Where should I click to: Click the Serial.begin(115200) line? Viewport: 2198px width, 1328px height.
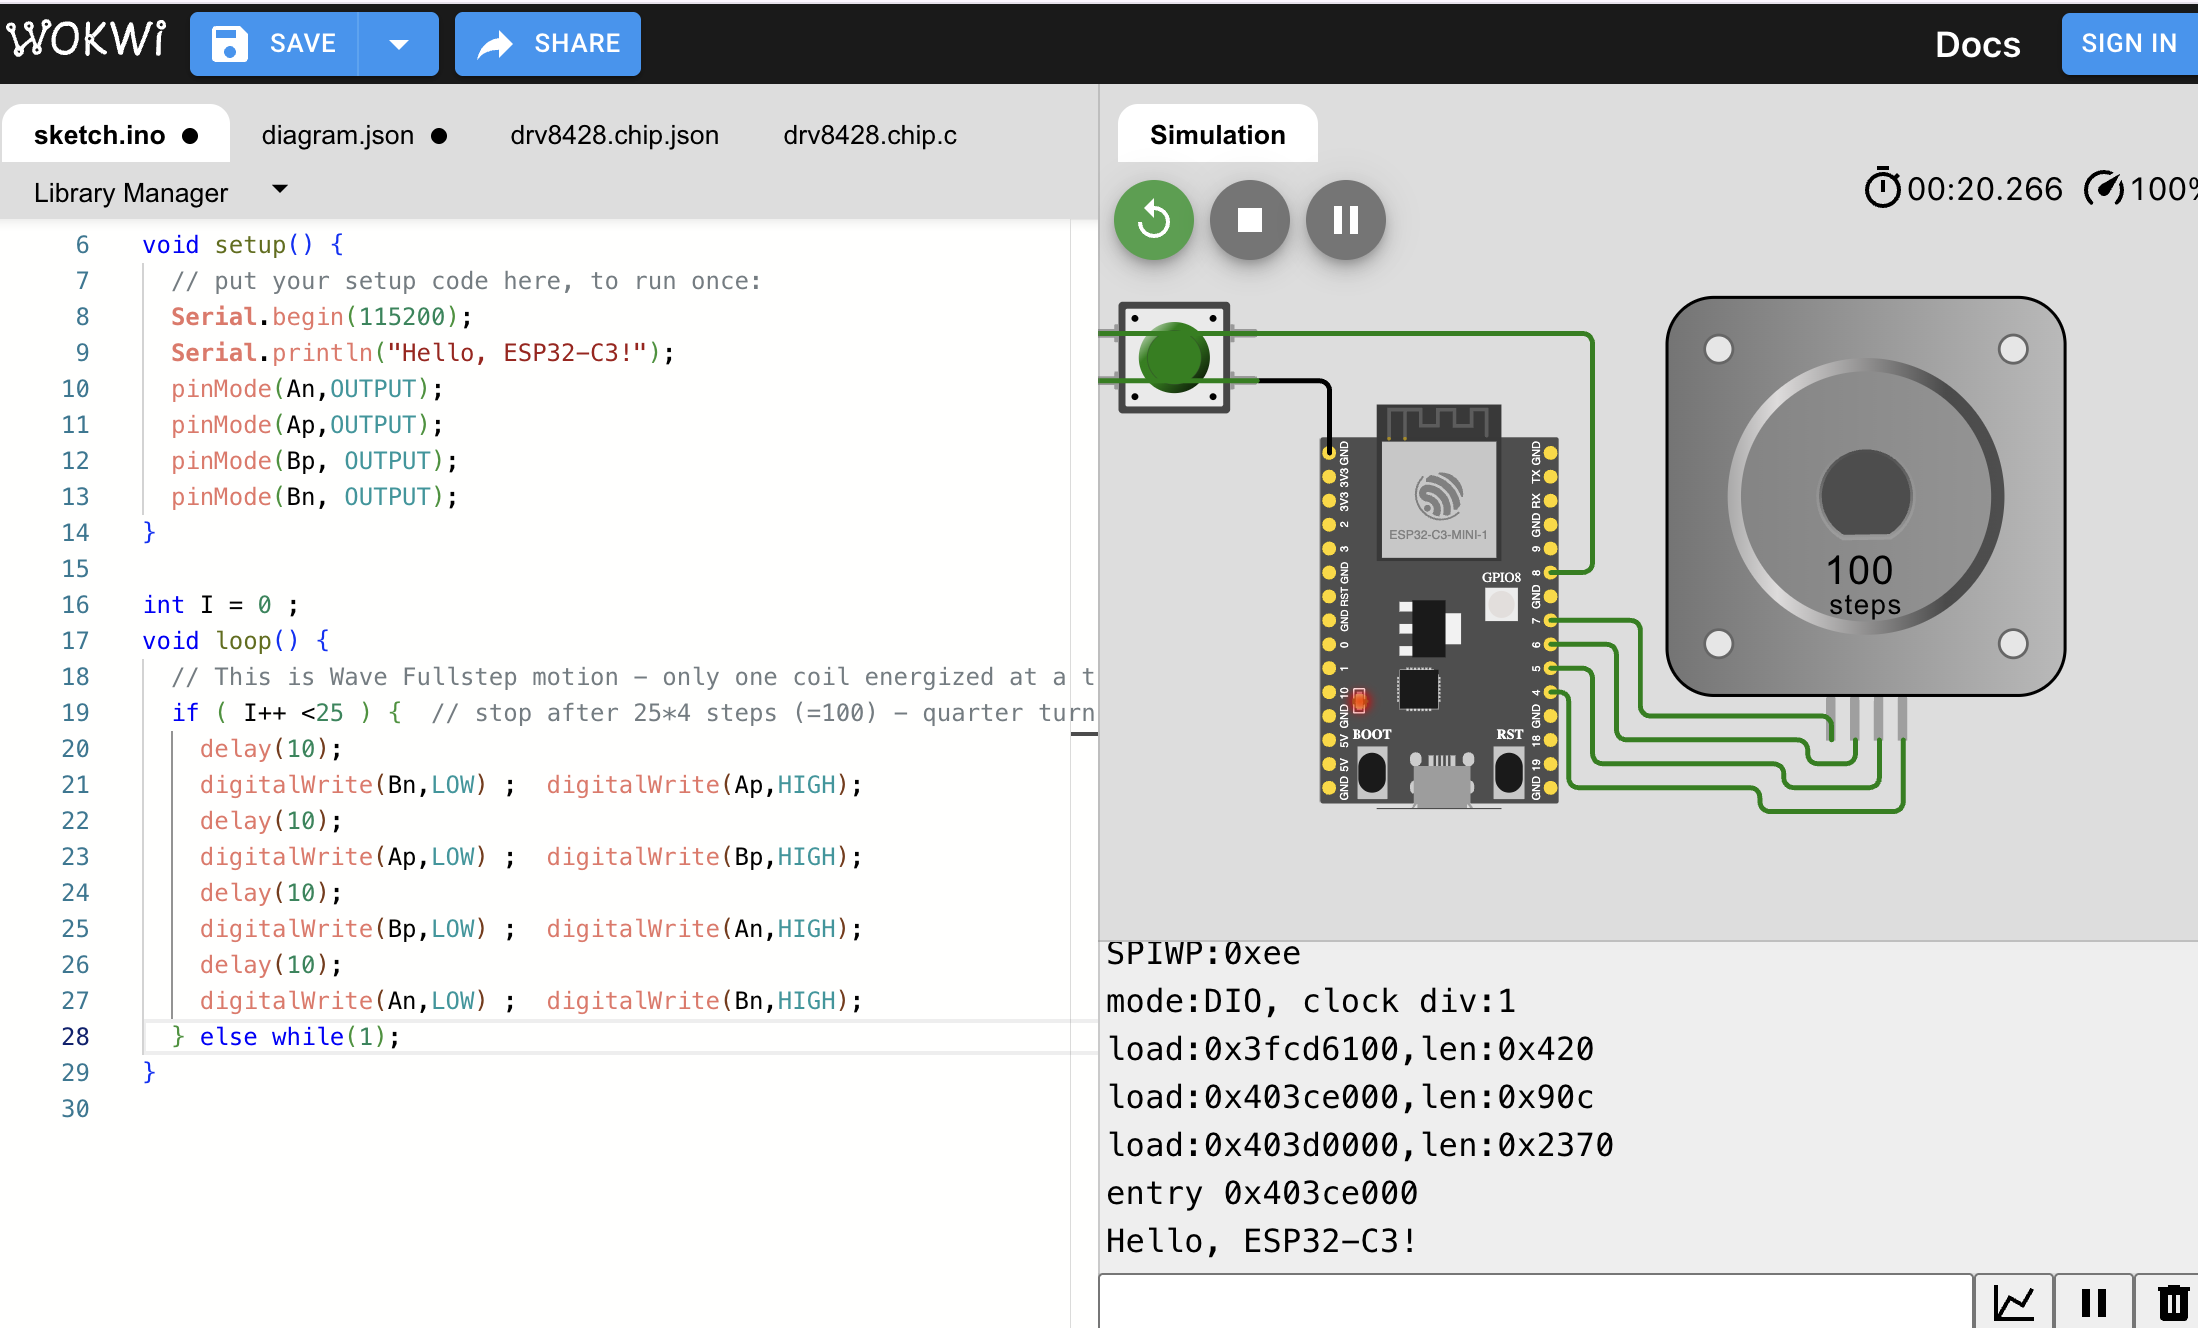(x=321, y=316)
